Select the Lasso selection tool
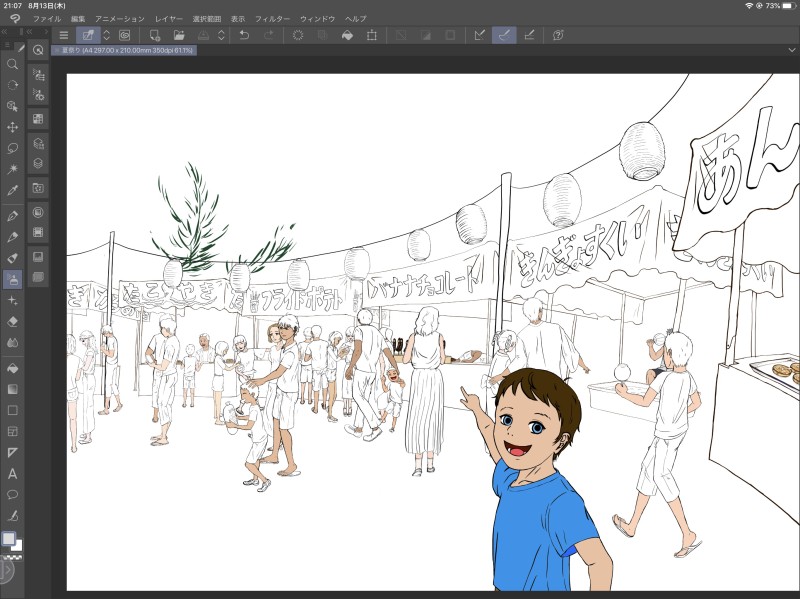This screenshot has height=599, width=800. (13, 148)
